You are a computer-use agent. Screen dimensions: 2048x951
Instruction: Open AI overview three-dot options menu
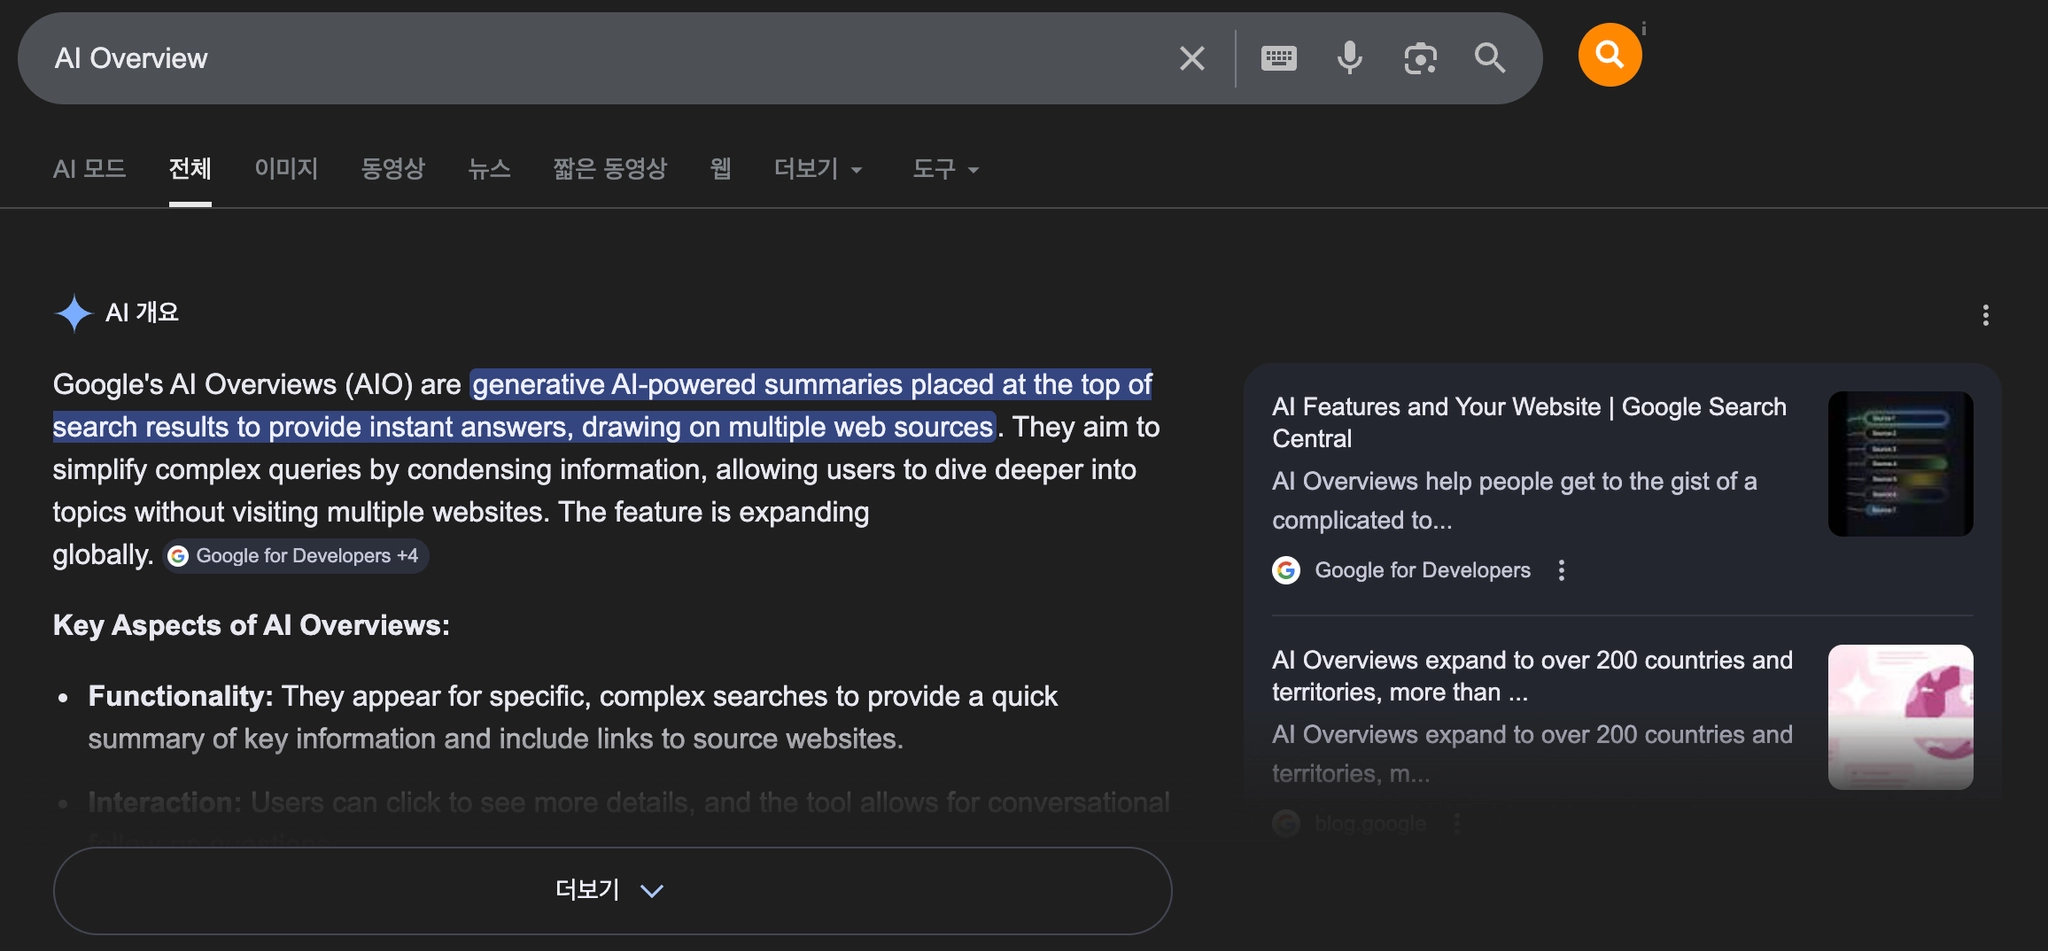tap(1985, 315)
